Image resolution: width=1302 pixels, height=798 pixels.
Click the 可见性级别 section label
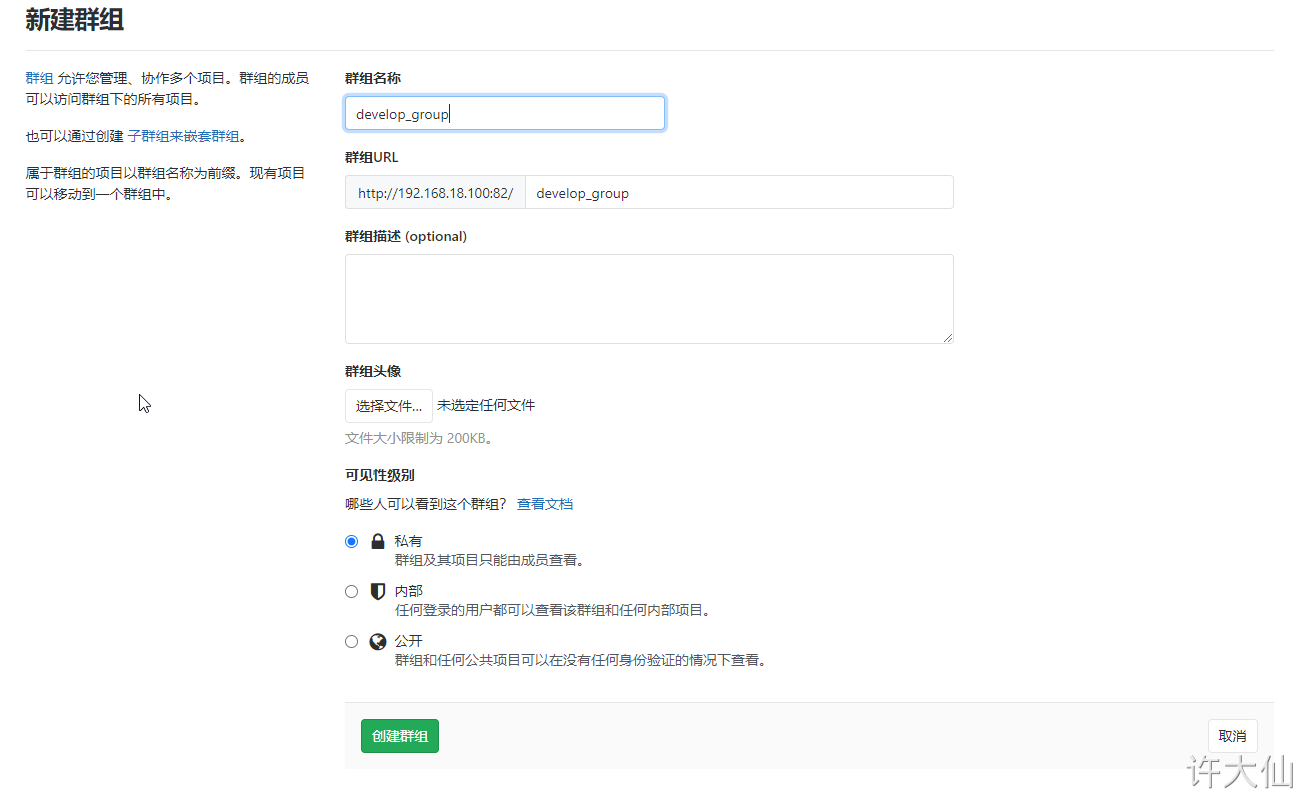coord(380,476)
